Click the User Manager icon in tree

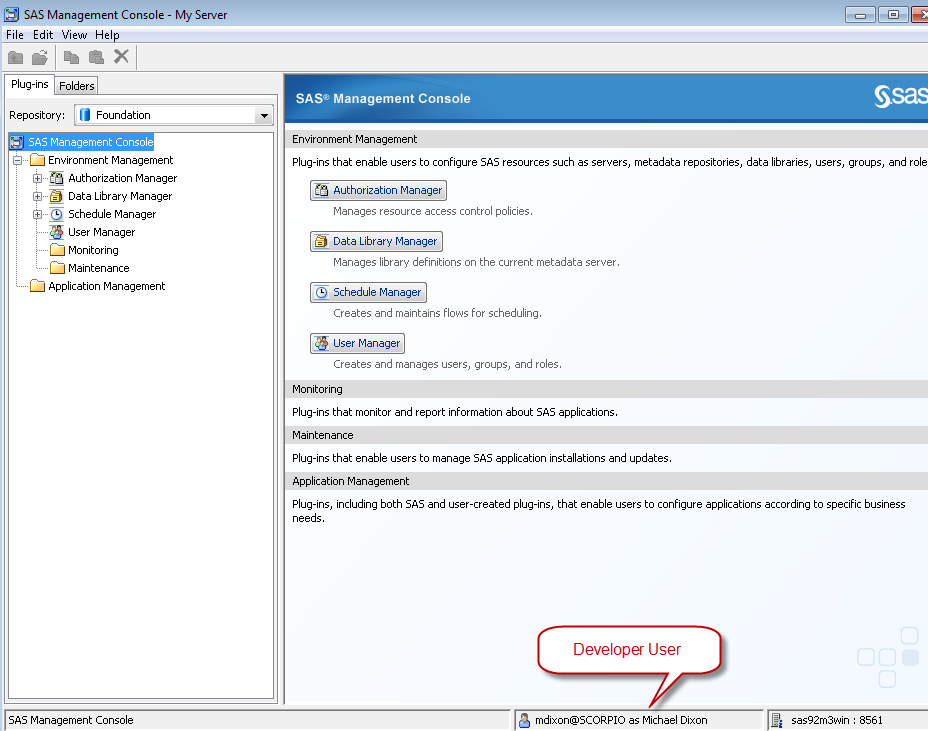tap(57, 232)
